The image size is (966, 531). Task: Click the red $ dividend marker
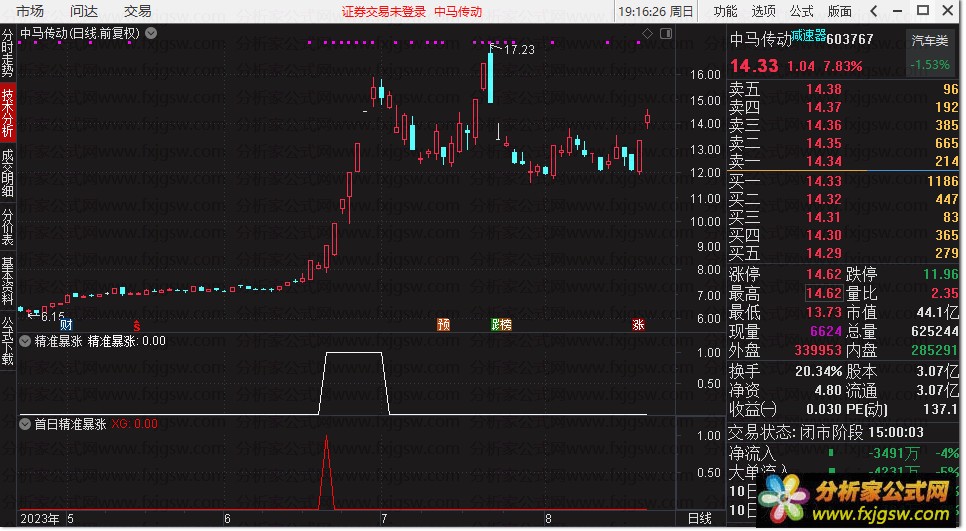tap(137, 325)
